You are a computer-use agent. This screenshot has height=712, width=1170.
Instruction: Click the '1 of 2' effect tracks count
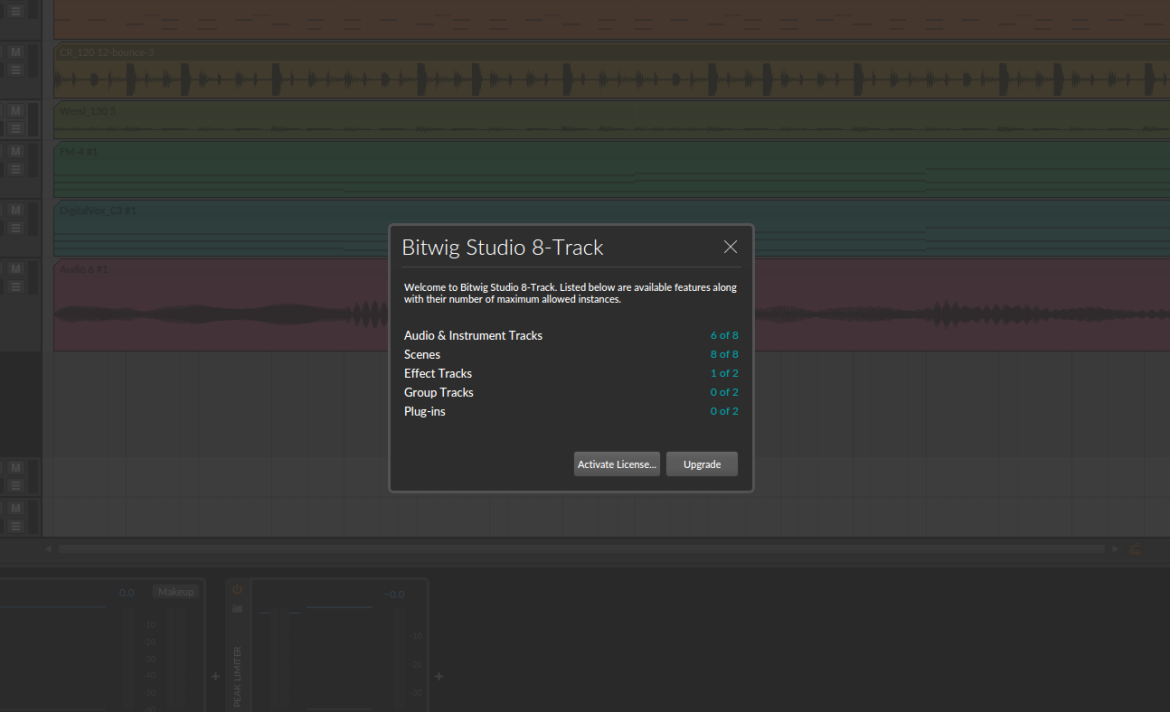pos(724,373)
